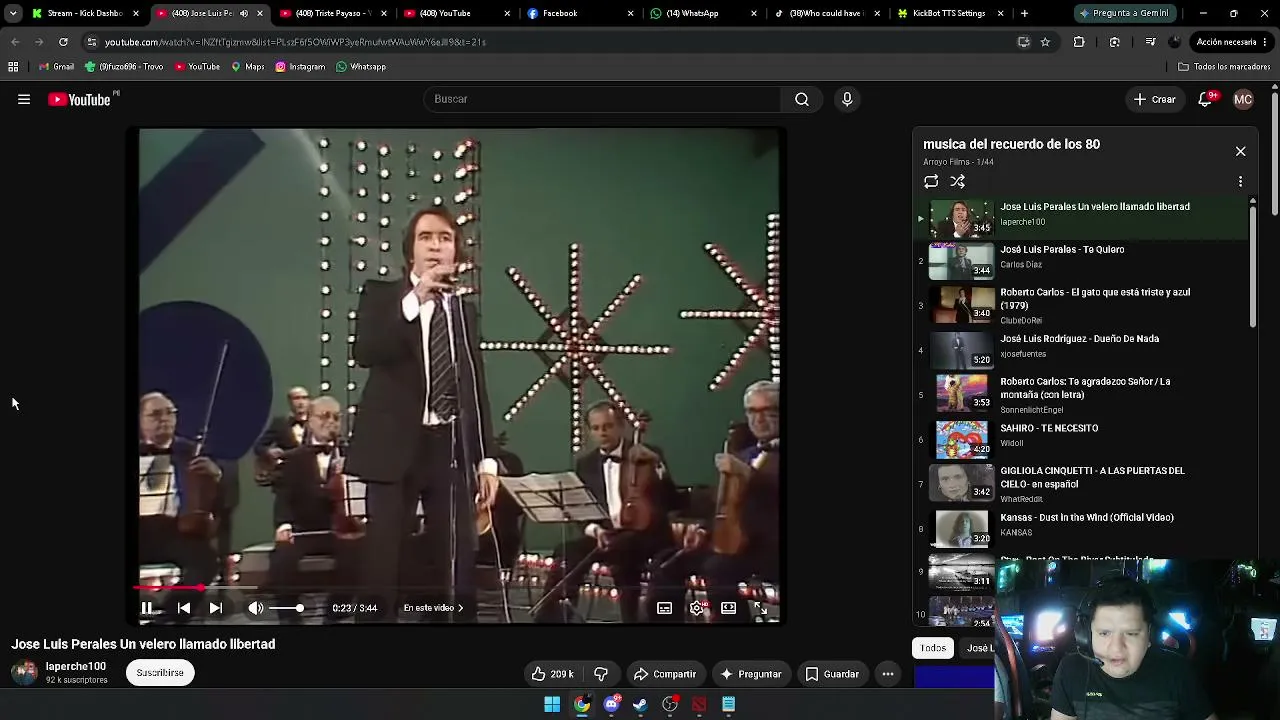Open Chrome extensions puzzle icon
This screenshot has height=720, width=1280.
(1079, 42)
